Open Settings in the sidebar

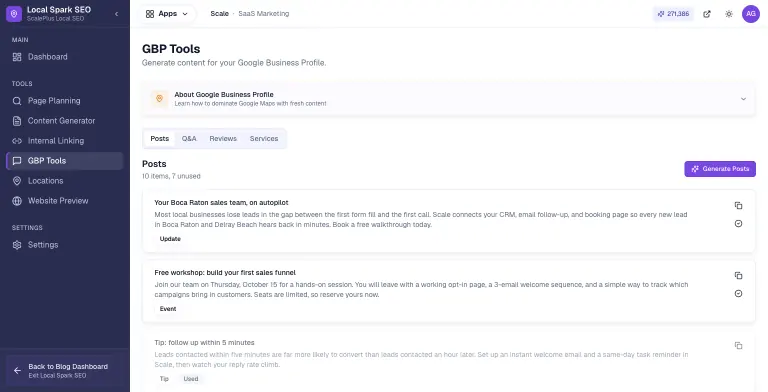65,245
